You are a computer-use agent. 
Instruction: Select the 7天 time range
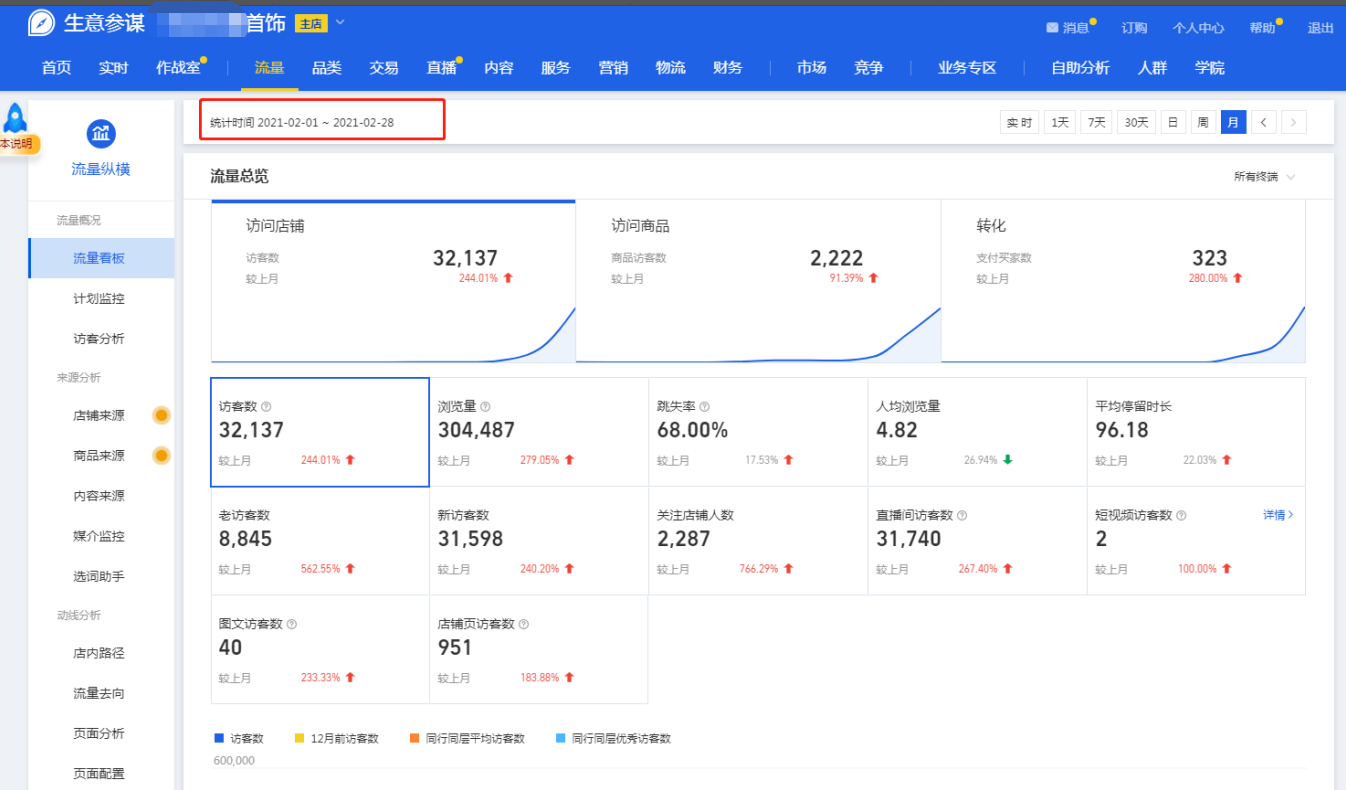[1096, 122]
